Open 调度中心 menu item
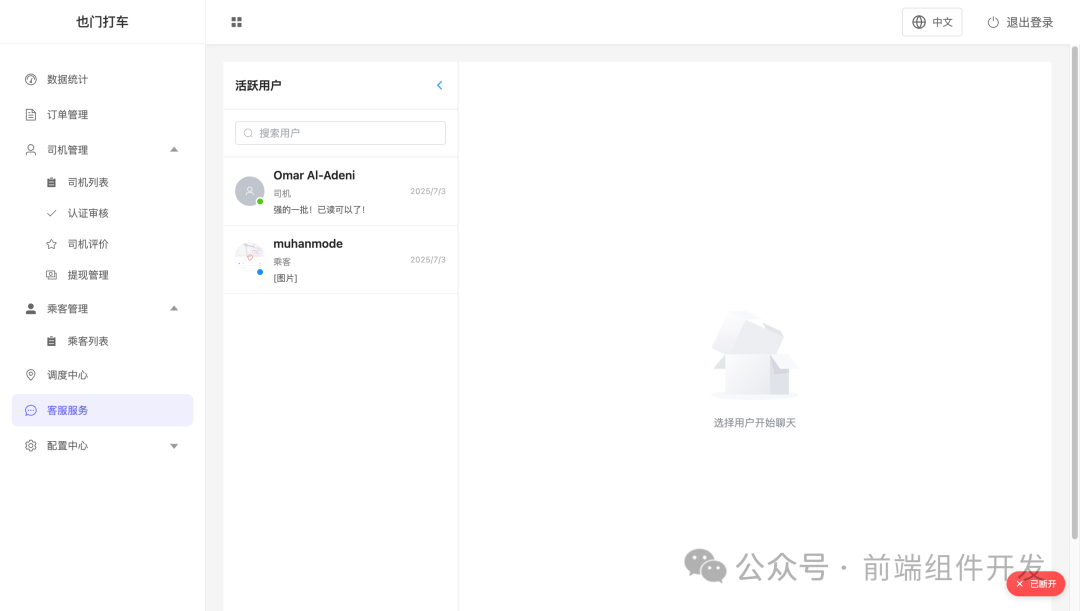This screenshot has width=1080, height=611. pyautogui.click(x=102, y=375)
